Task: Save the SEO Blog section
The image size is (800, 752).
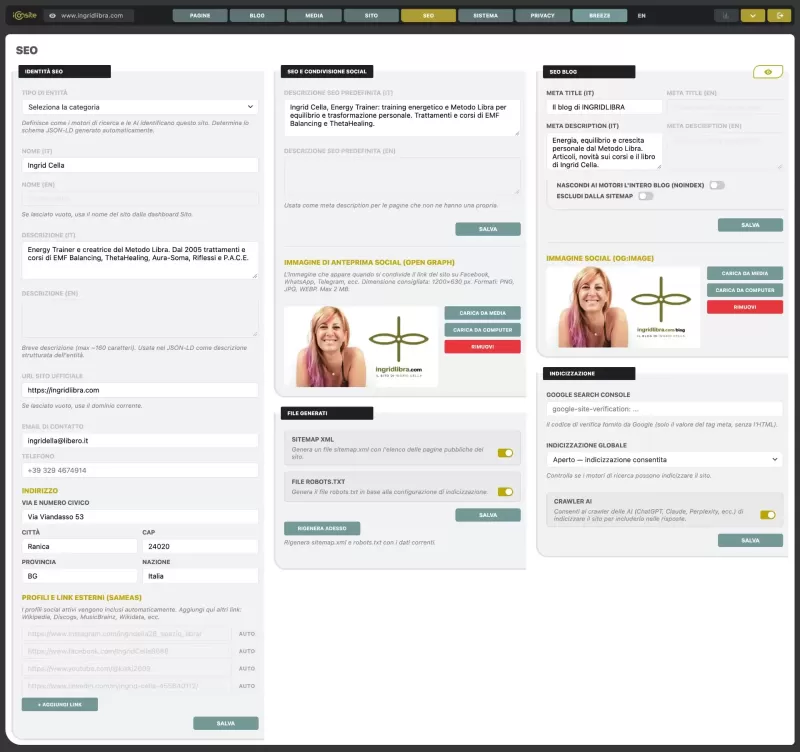Action: coord(750,225)
